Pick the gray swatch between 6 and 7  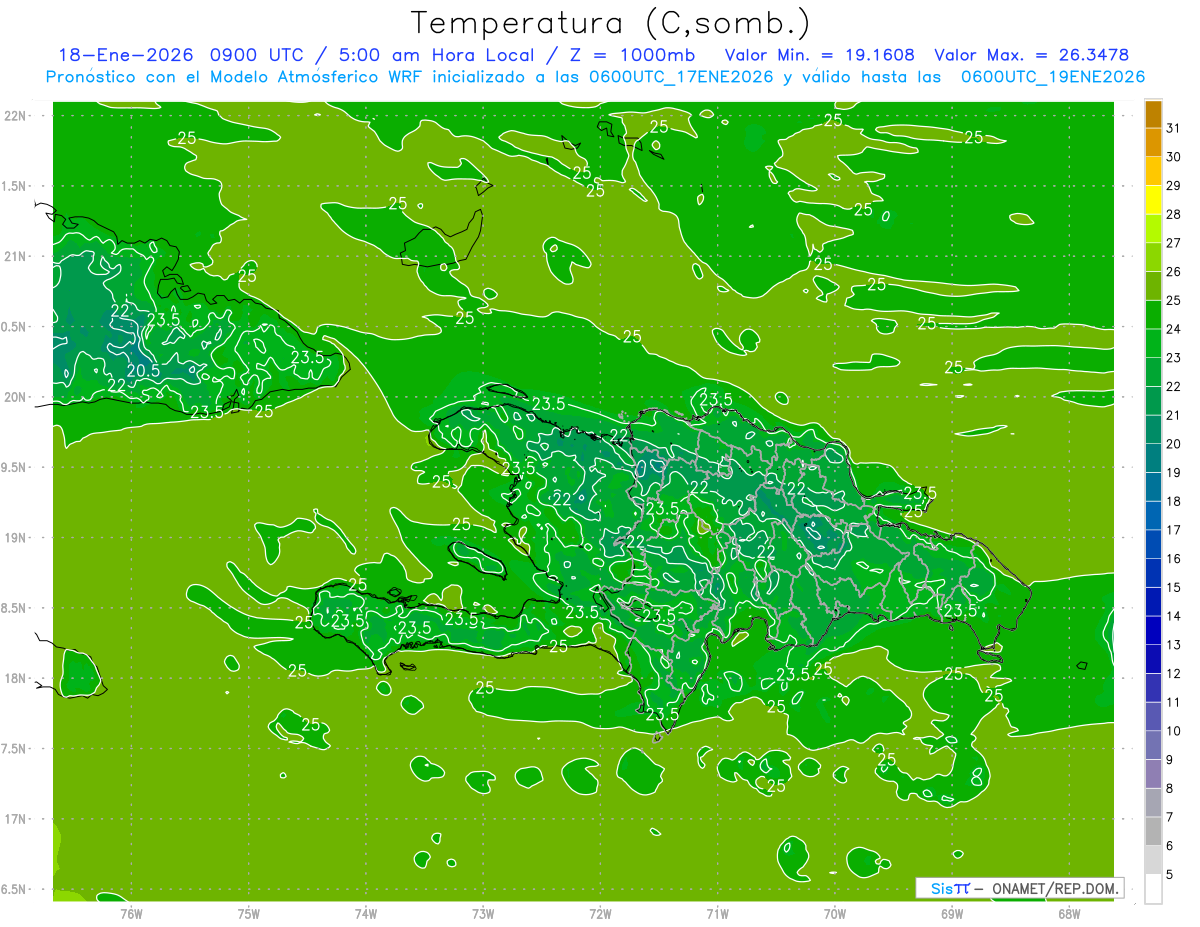pyautogui.click(x=1153, y=832)
